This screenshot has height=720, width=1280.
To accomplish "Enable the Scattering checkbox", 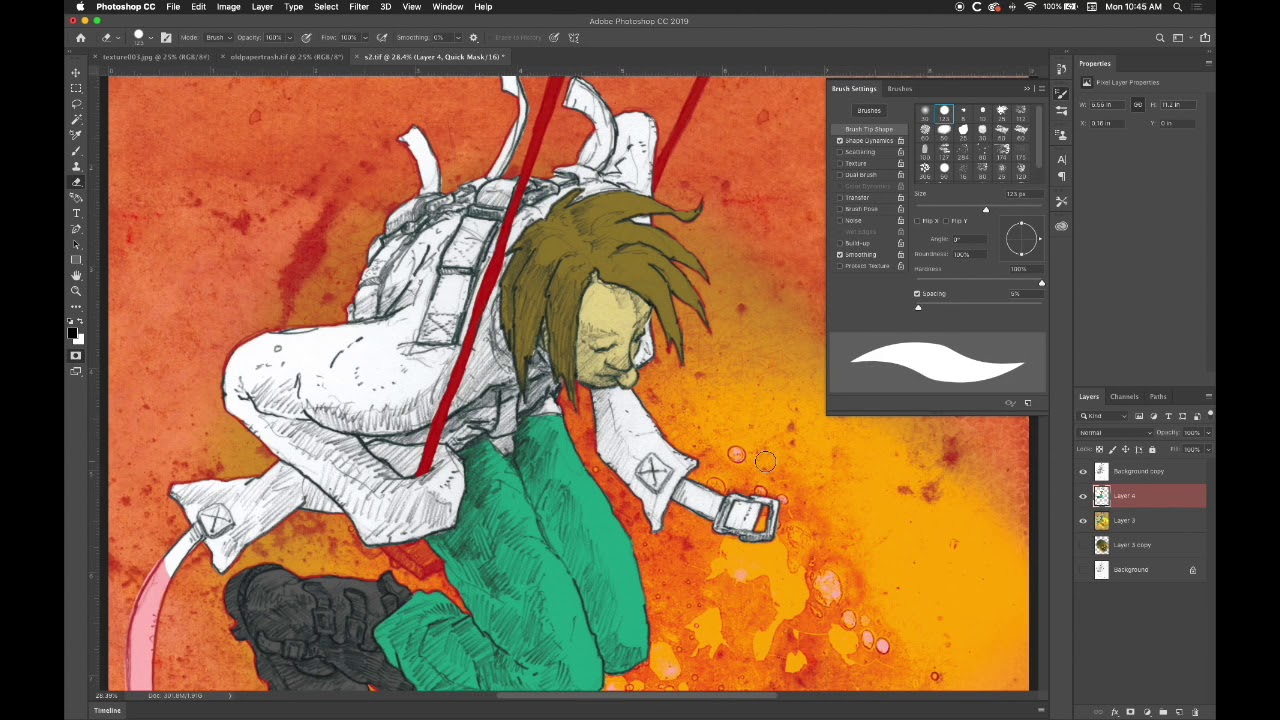I will [840, 152].
